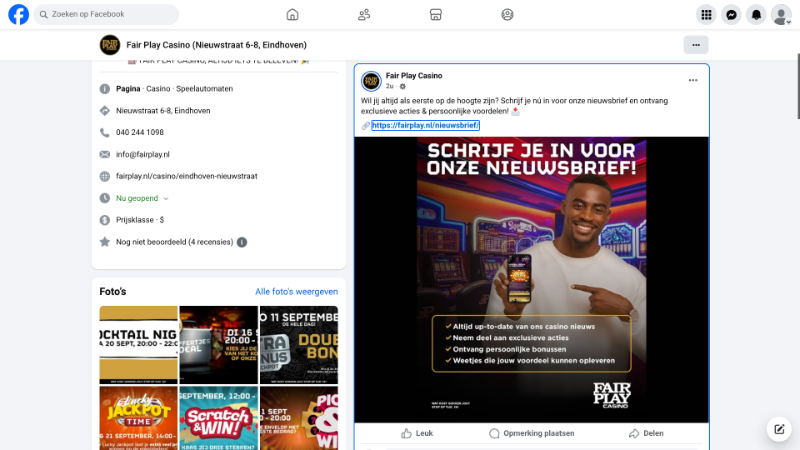Click the Foto's section heading
This screenshot has width=800, height=450.
113,292
